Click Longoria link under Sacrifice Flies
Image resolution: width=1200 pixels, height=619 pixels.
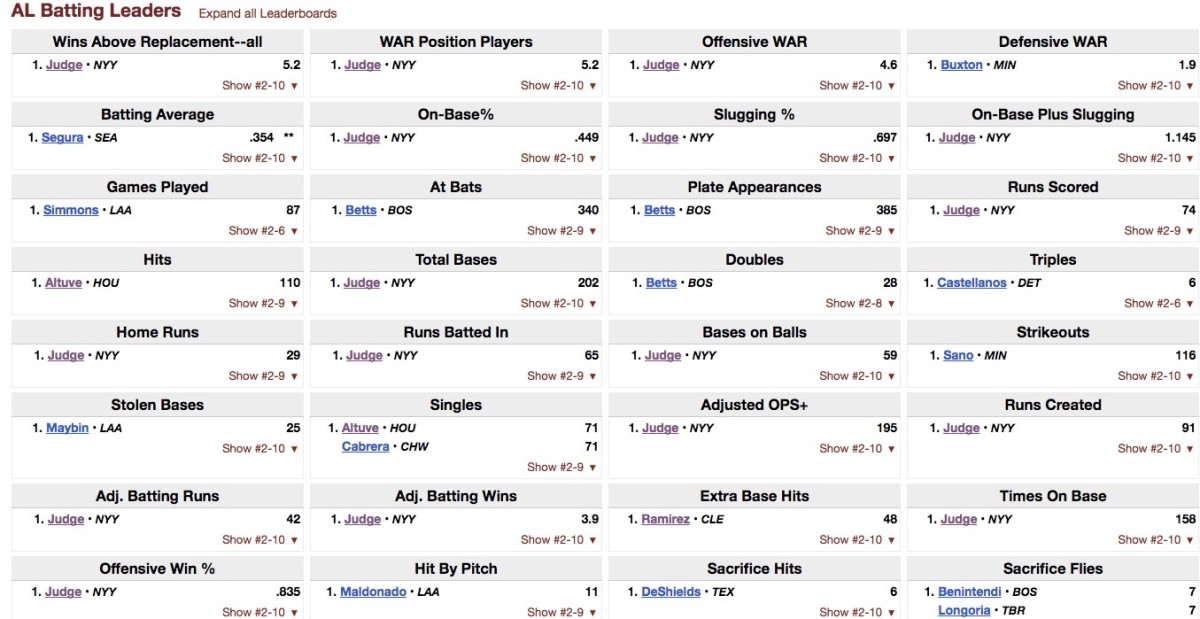point(964,610)
